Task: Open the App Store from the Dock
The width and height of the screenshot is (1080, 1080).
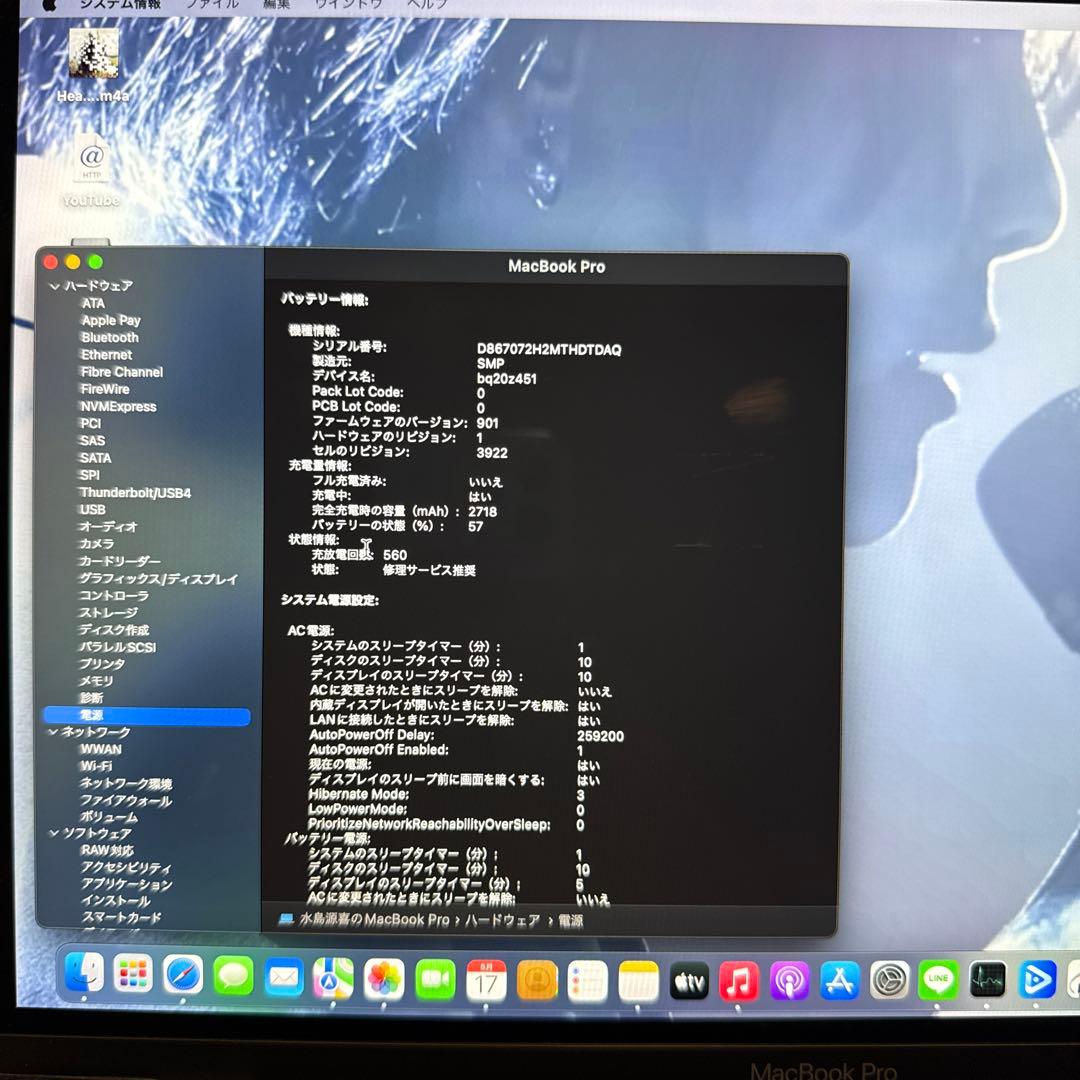Action: tap(838, 980)
